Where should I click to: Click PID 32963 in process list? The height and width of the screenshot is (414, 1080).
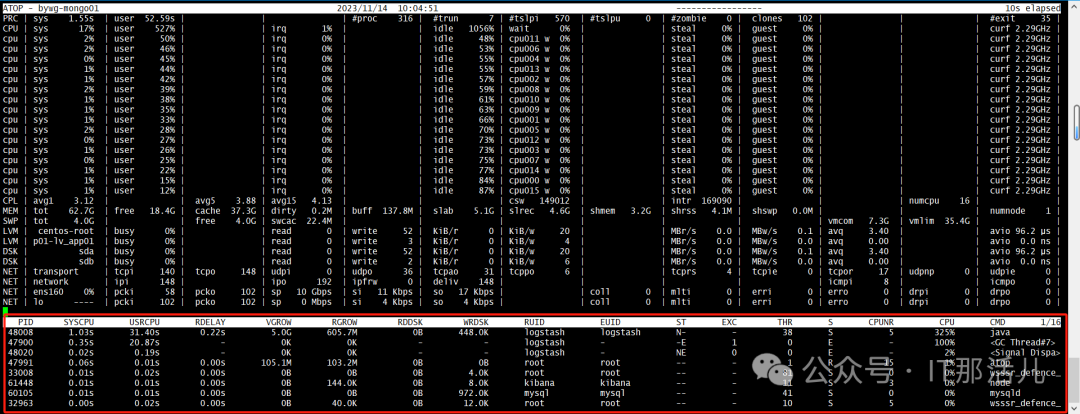click(21, 404)
